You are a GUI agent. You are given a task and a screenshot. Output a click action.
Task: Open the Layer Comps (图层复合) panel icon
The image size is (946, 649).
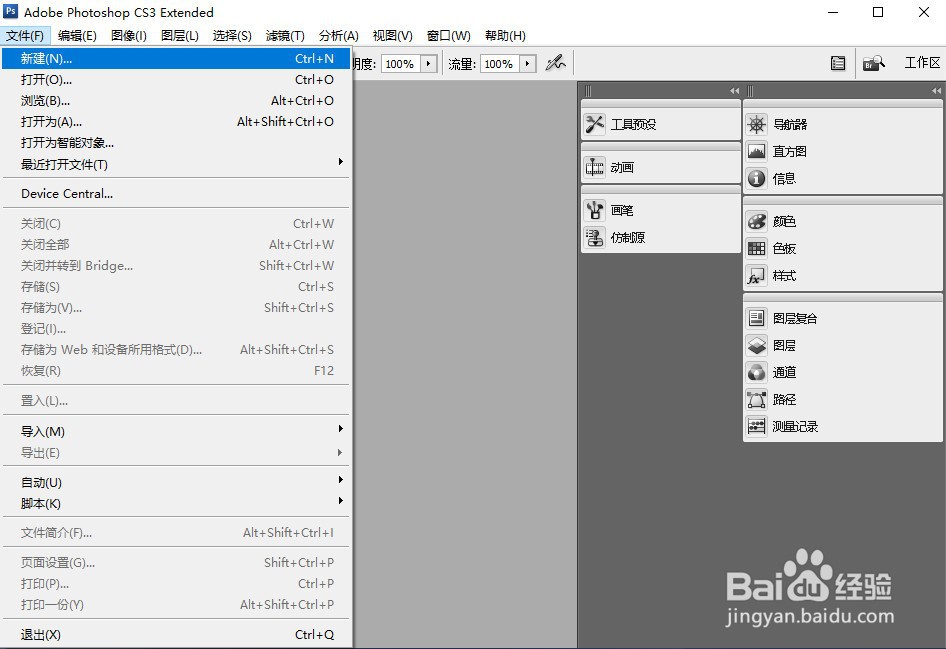pyautogui.click(x=757, y=318)
